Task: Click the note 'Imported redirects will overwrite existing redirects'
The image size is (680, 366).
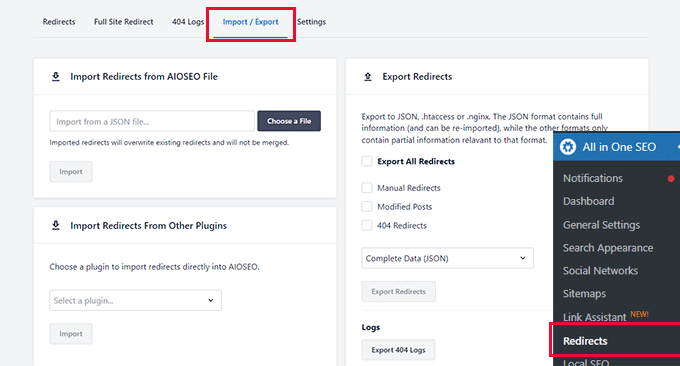Action: click(169, 143)
